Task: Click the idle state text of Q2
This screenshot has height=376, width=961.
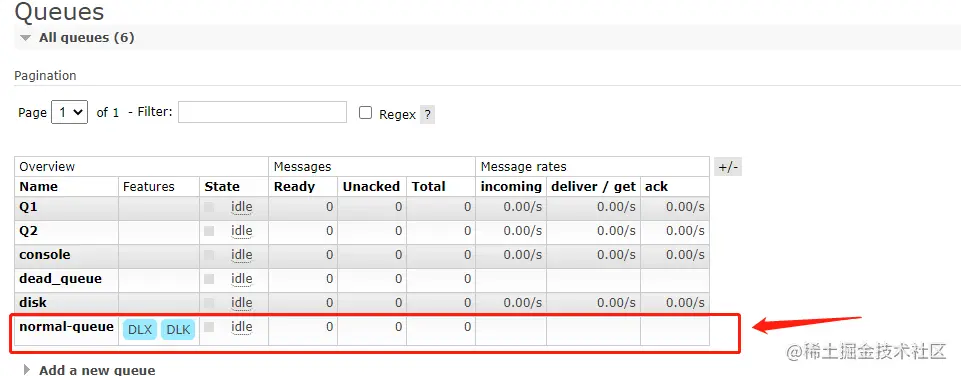Action: 241,231
